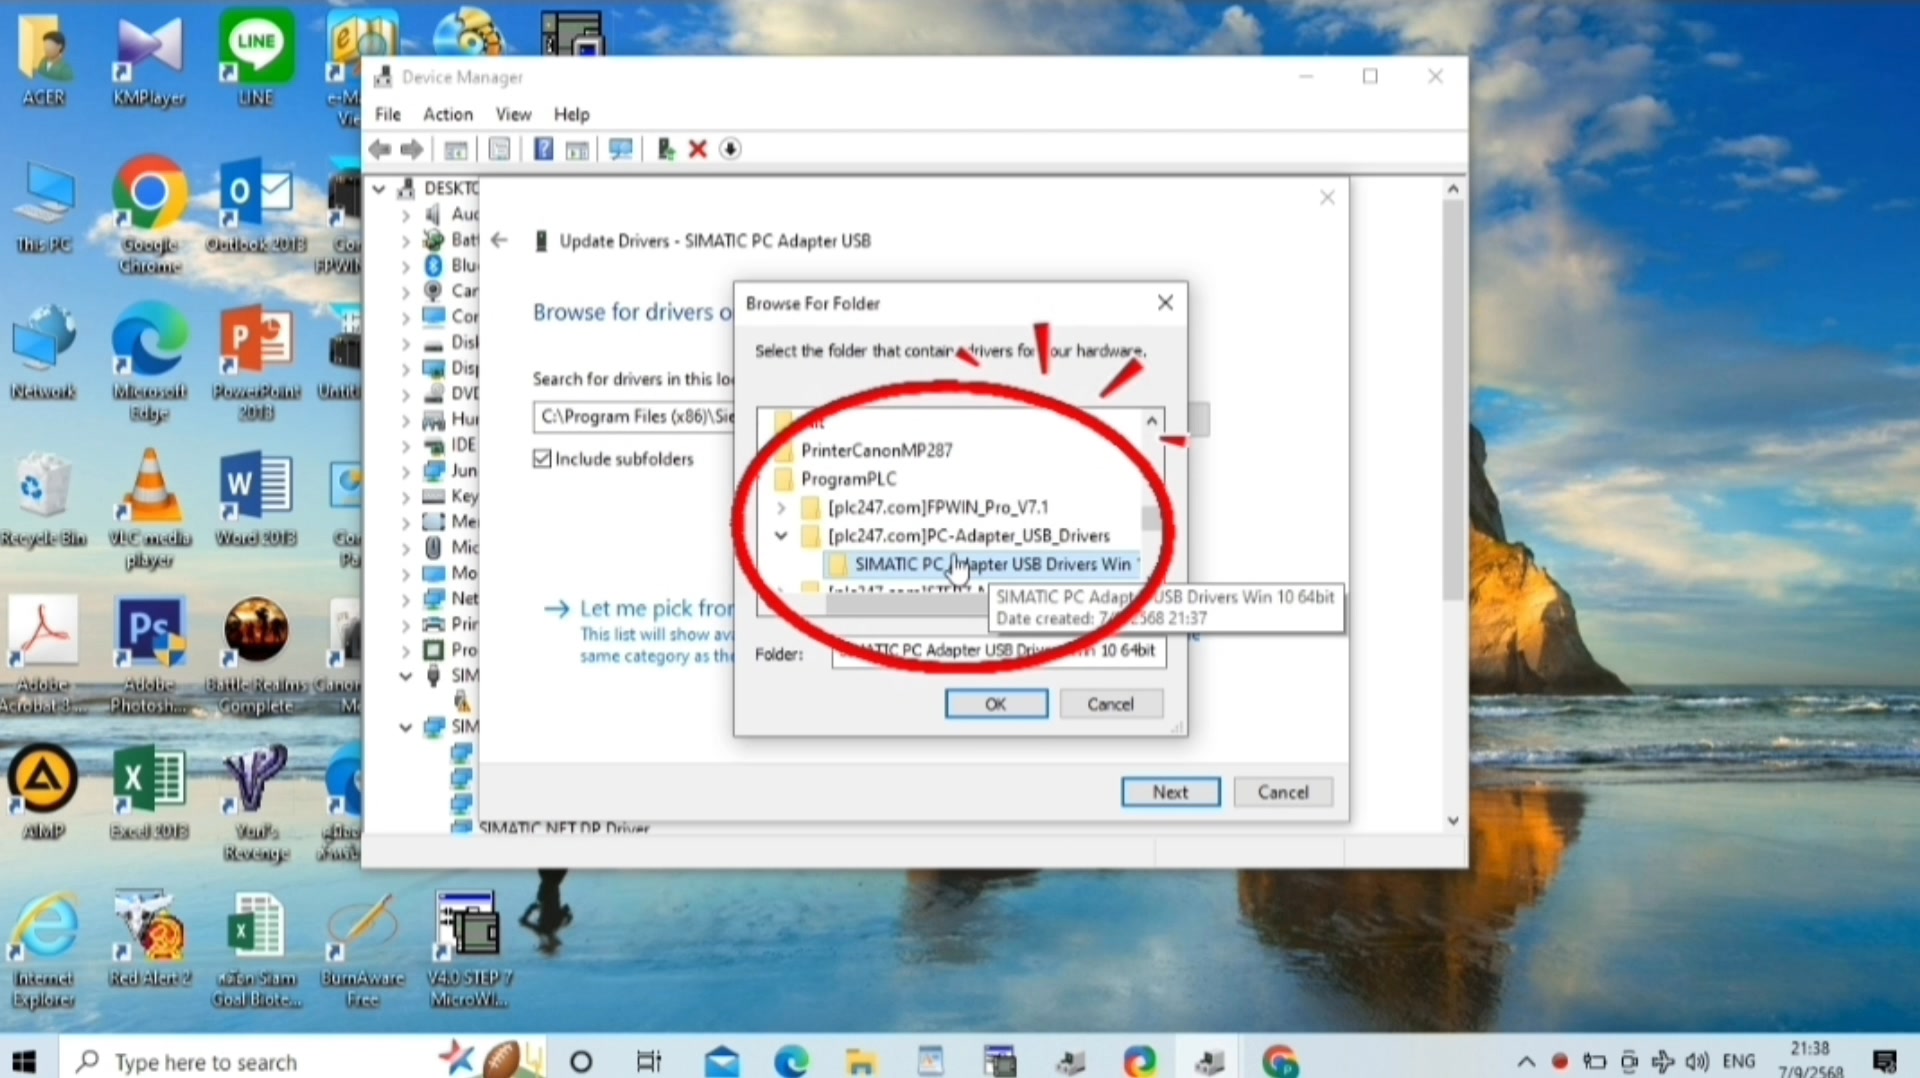Open AIMP desktop shortcut

43,790
